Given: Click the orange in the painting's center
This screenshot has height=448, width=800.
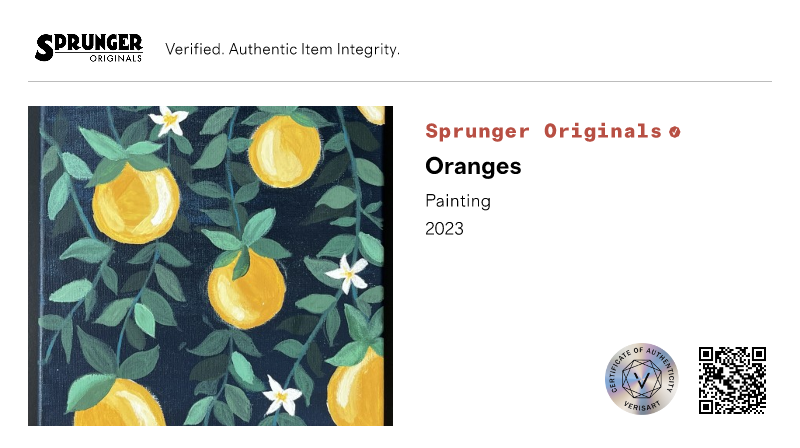Looking at the screenshot, I should 246,288.
